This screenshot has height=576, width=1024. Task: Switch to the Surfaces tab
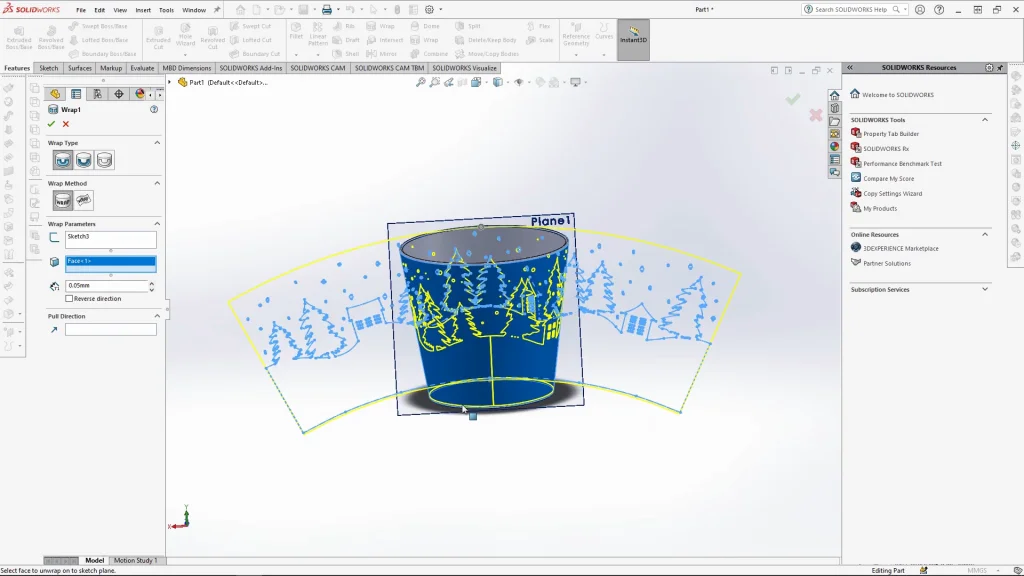click(x=80, y=68)
